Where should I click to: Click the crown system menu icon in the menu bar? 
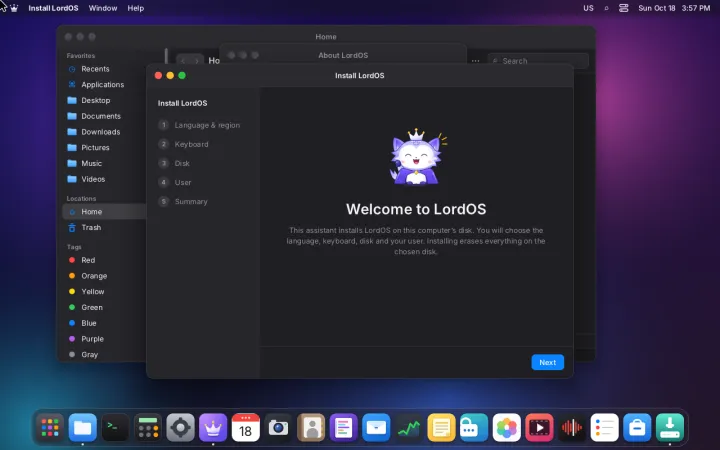[14, 8]
